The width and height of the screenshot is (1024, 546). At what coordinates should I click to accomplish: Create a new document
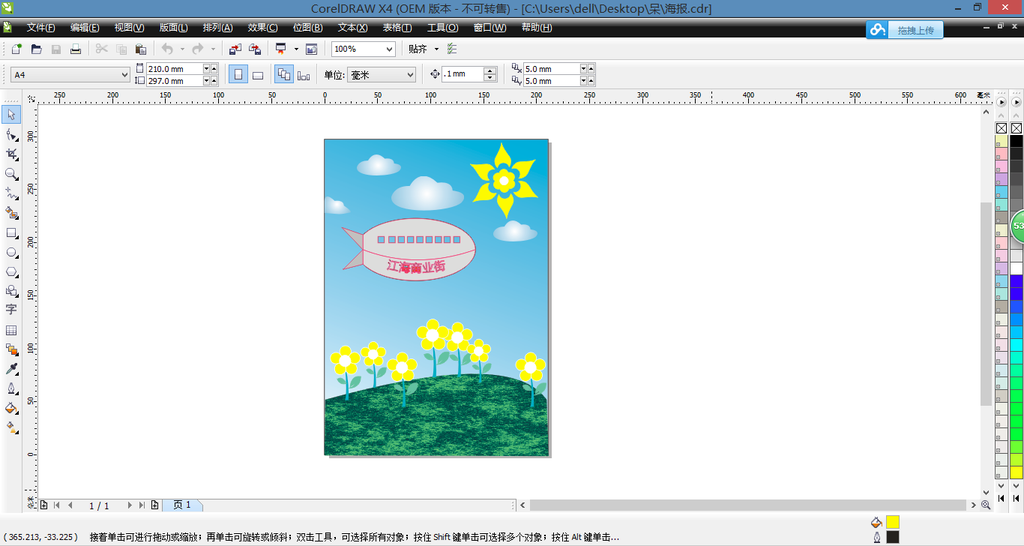coord(16,49)
